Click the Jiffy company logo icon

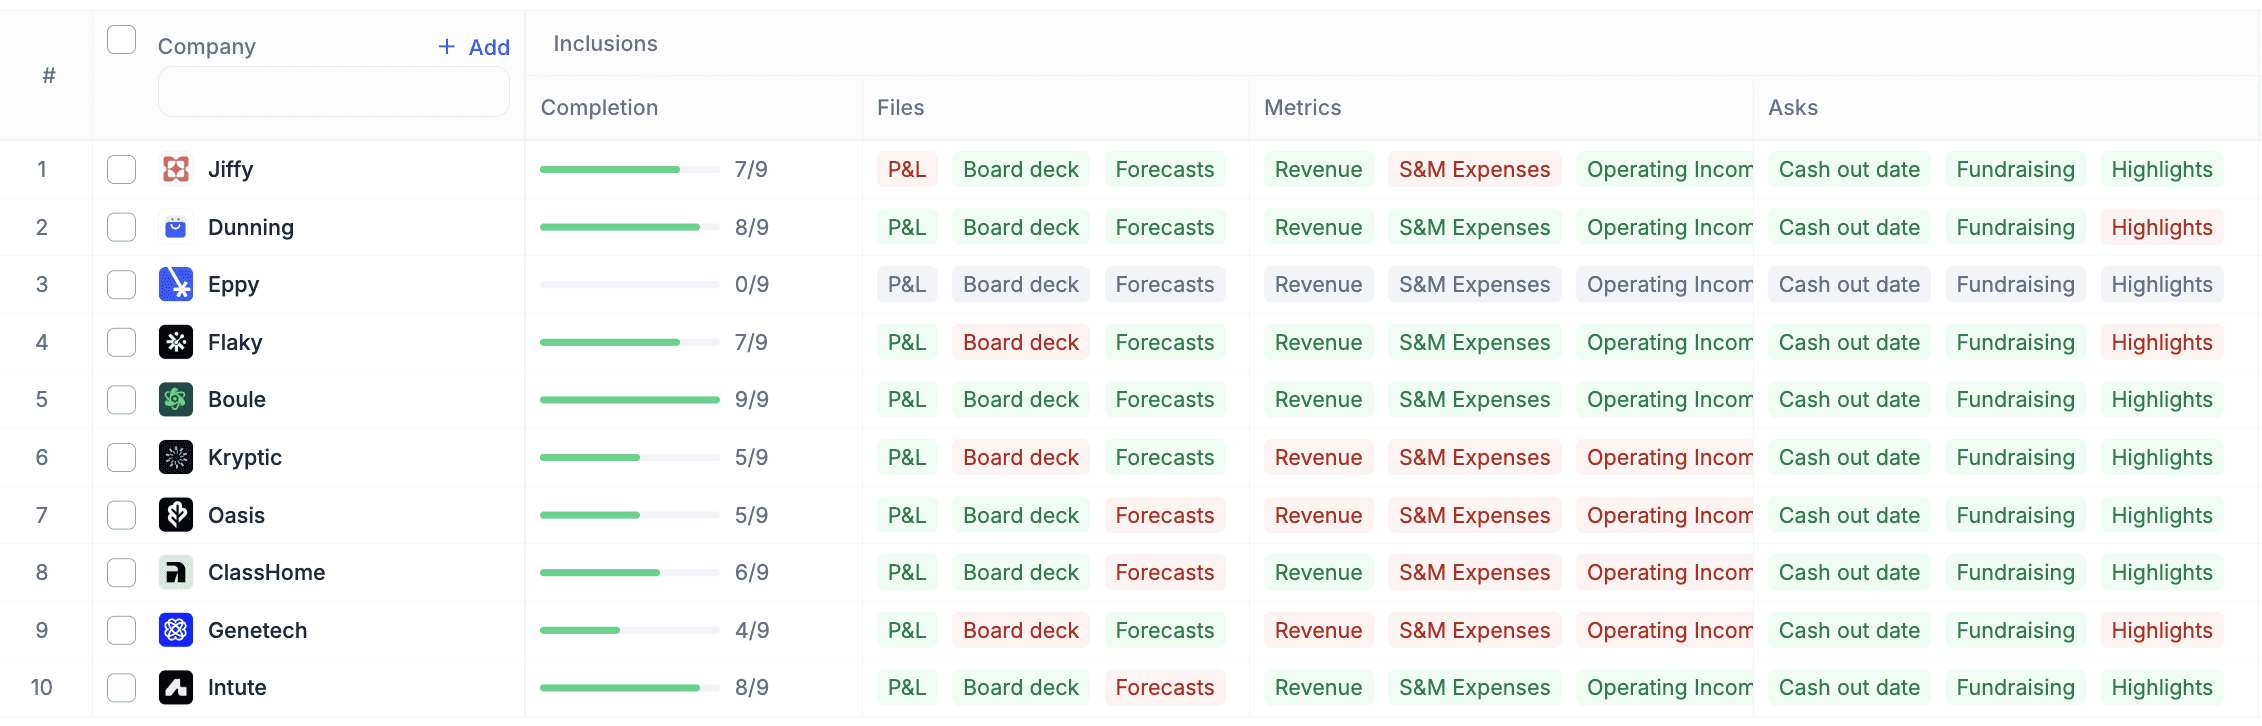click(176, 169)
